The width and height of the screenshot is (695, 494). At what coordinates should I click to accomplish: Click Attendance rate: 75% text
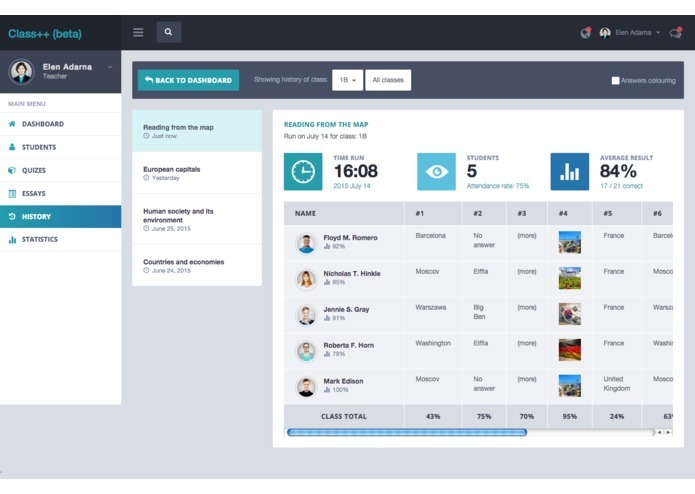click(498, 186)
